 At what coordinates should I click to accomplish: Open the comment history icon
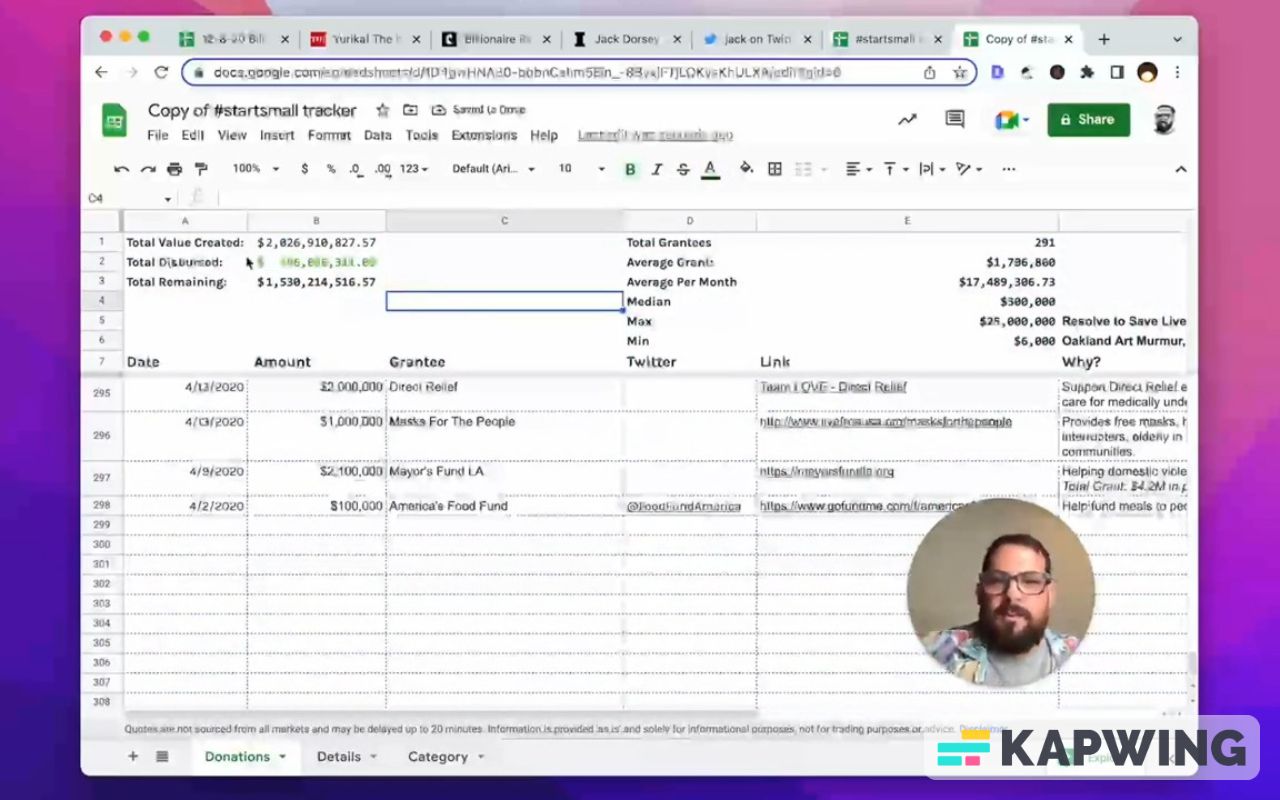click(955, 120)
